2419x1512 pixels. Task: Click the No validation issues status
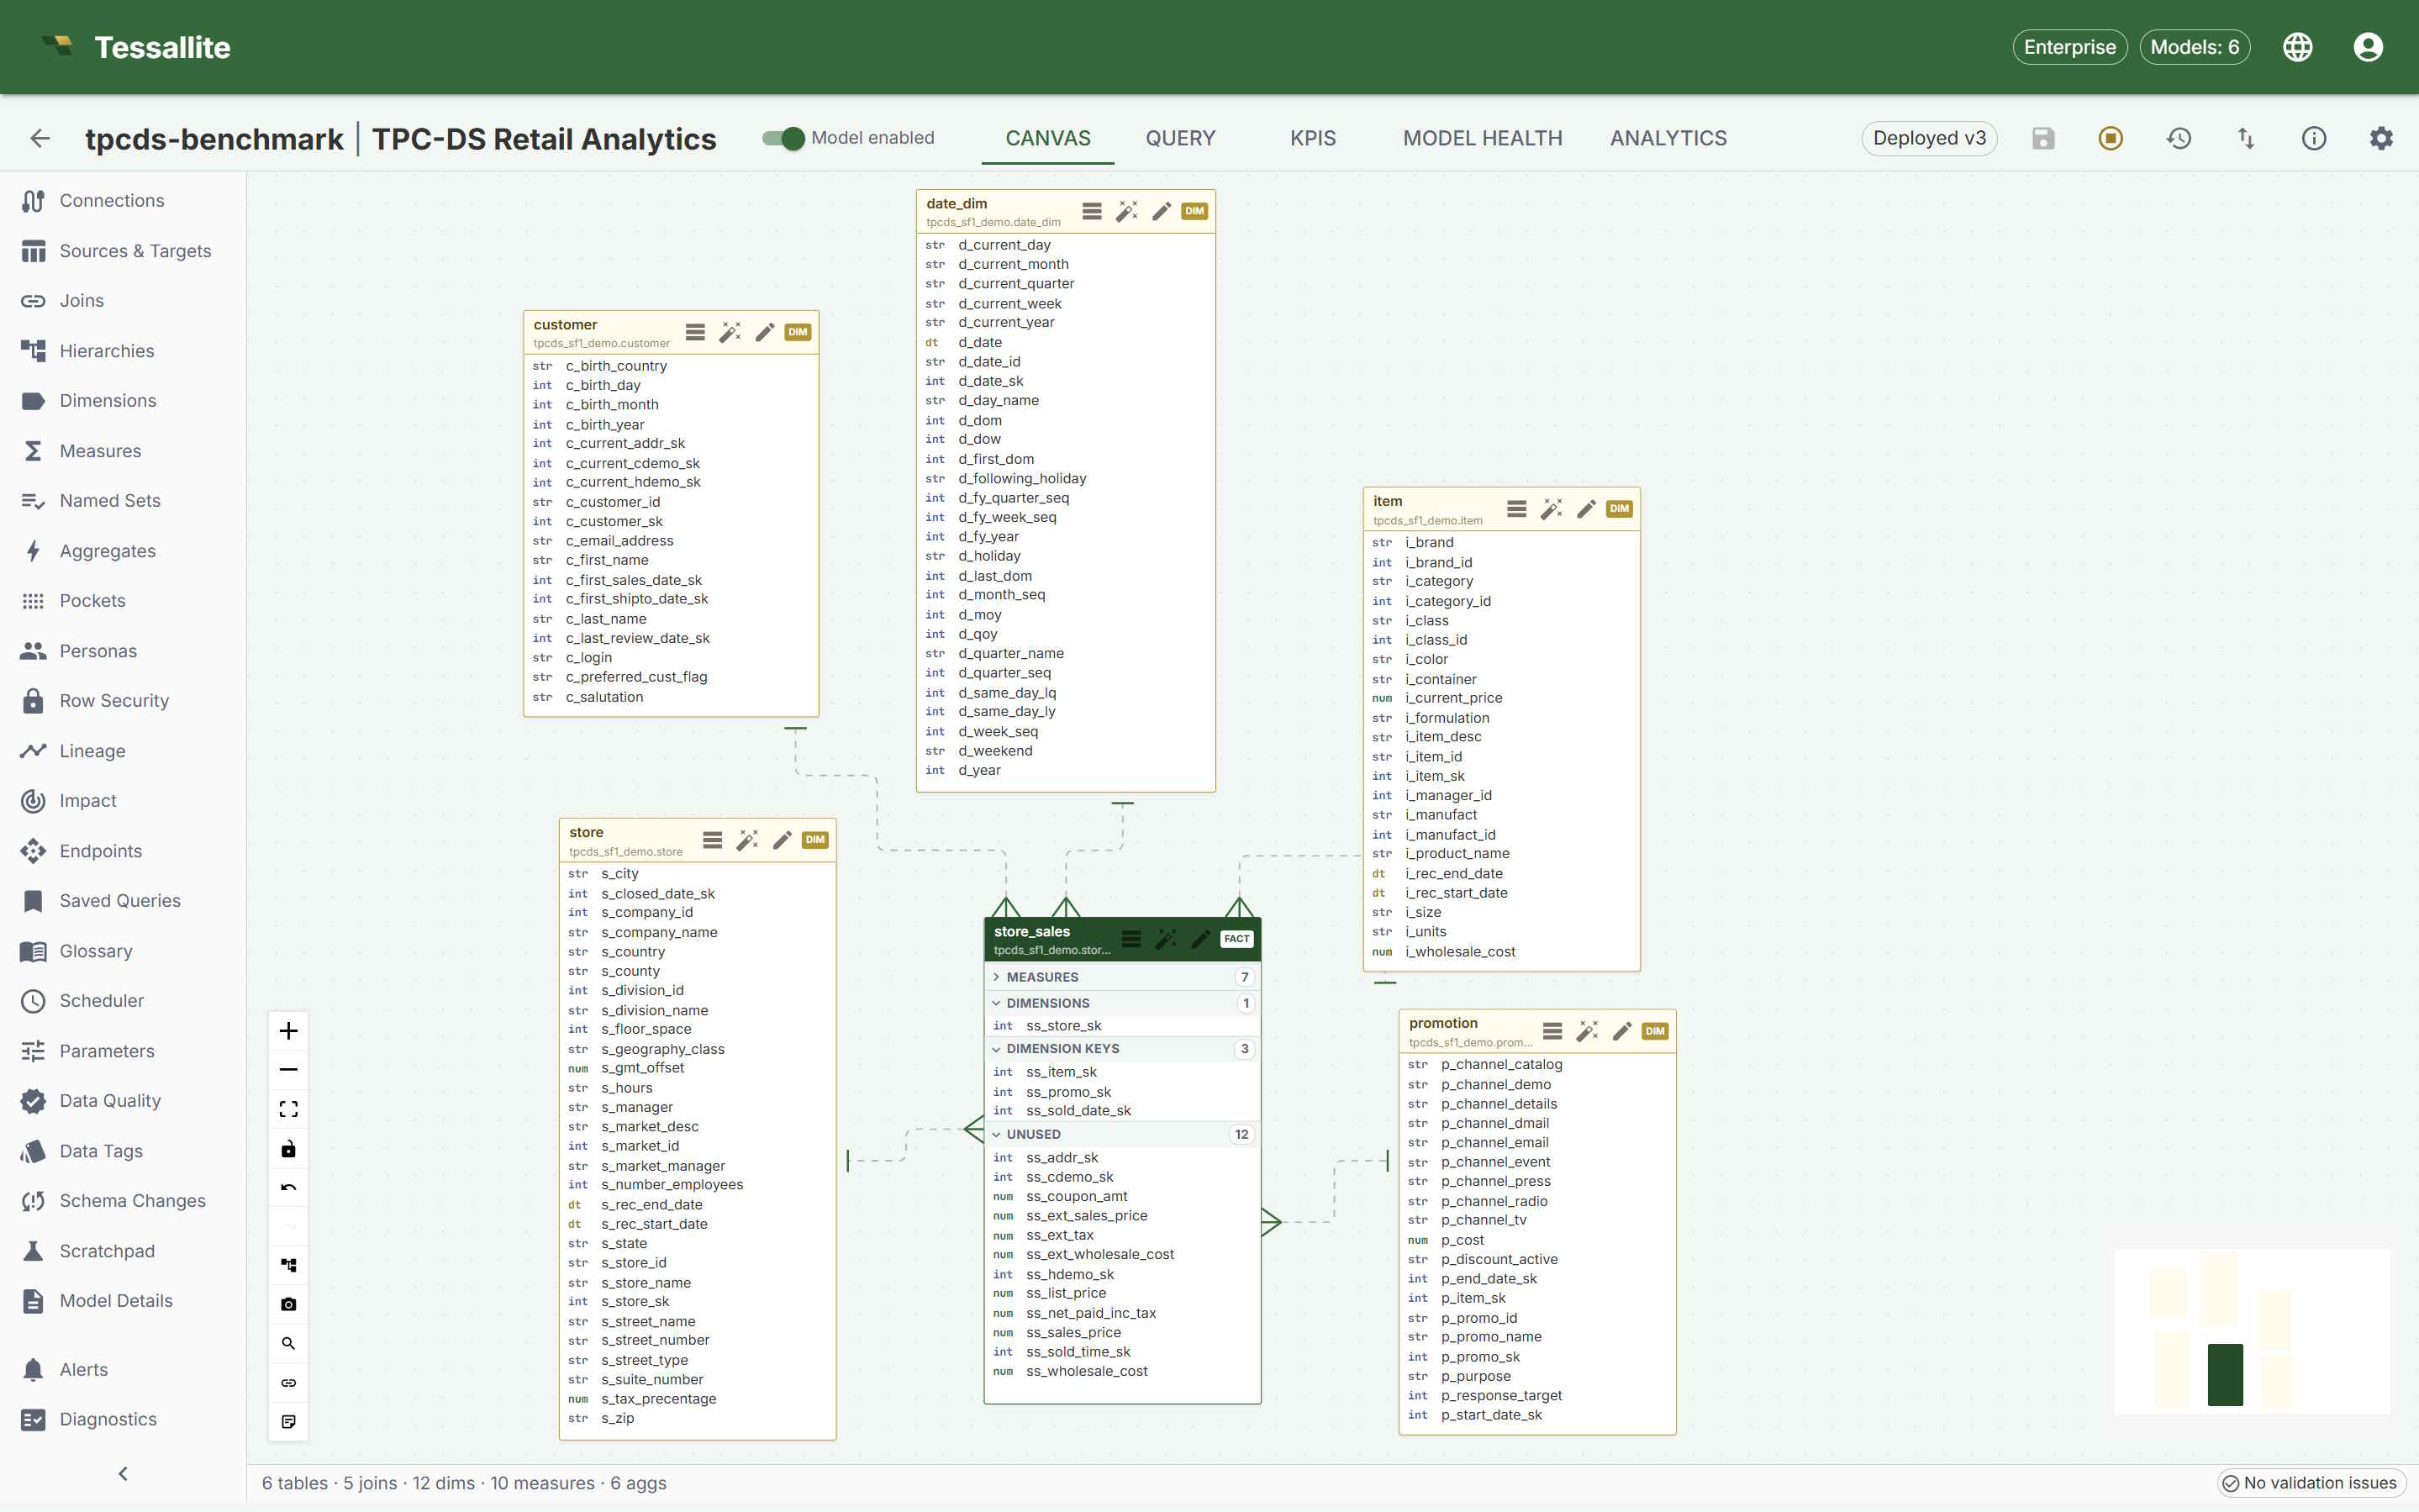(2310, 1483)
